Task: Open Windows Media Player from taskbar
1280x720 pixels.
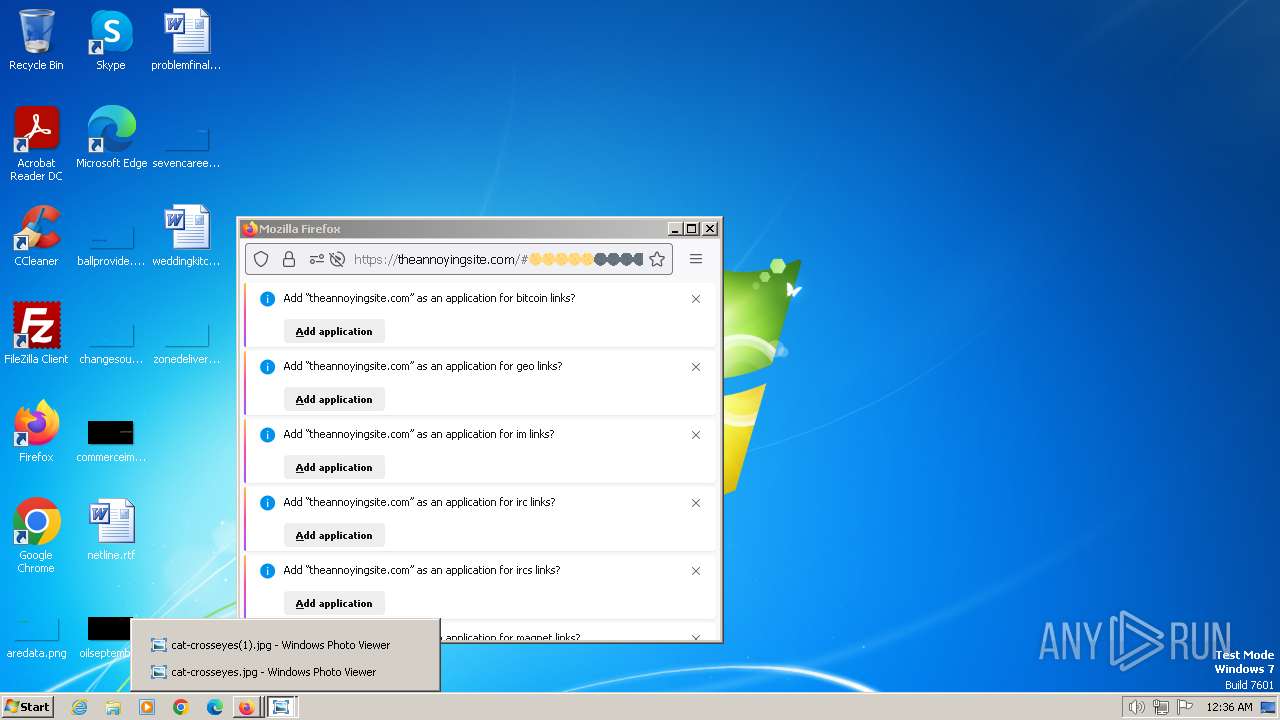Action: click(147, 707)
